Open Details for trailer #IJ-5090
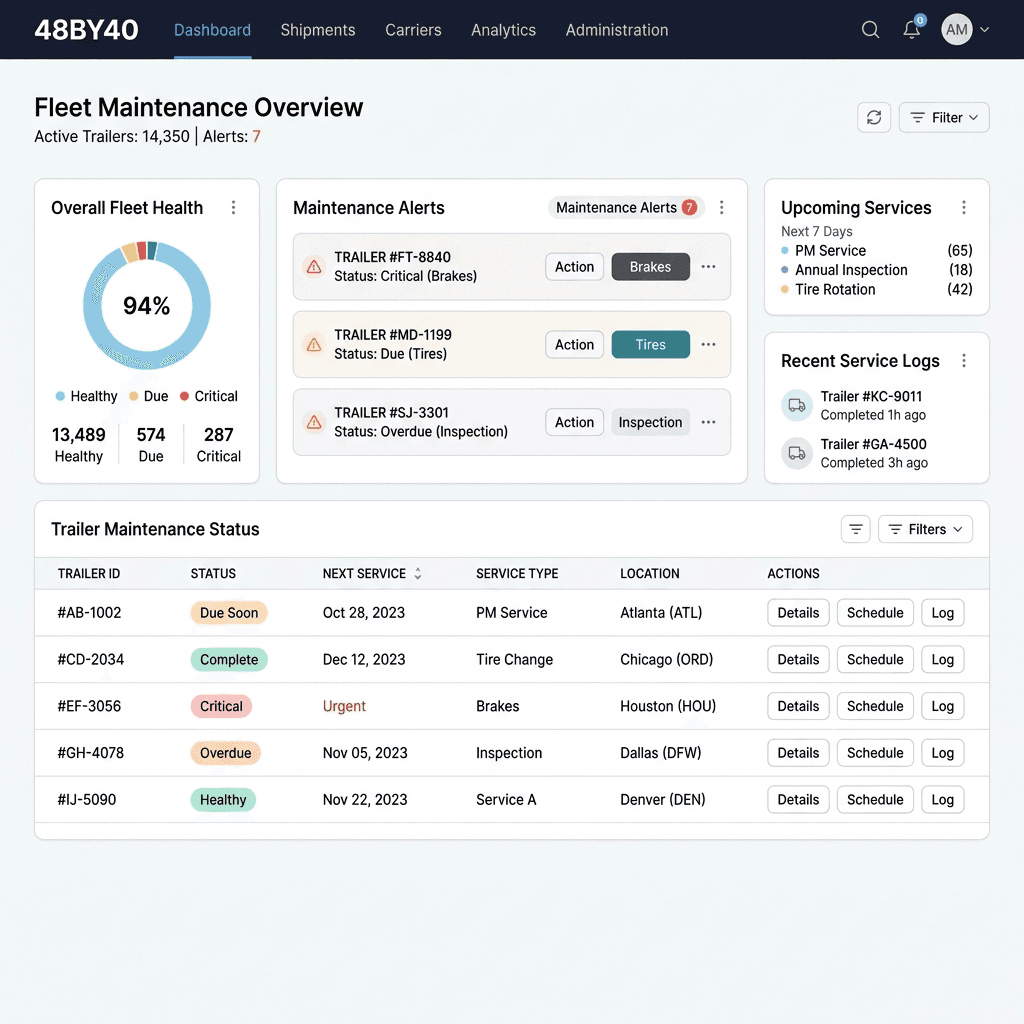1024x1024 pixels. tap(798, 799)
